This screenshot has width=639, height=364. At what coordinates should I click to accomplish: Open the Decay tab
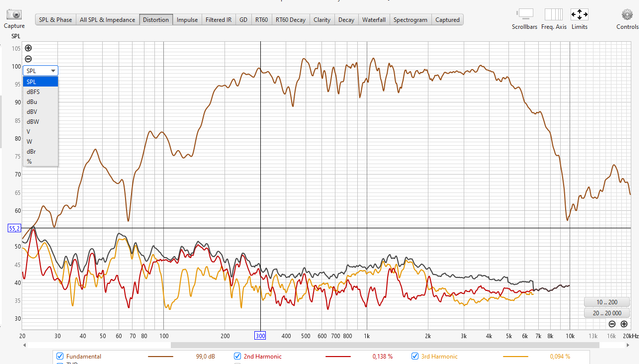pos(346,20)
